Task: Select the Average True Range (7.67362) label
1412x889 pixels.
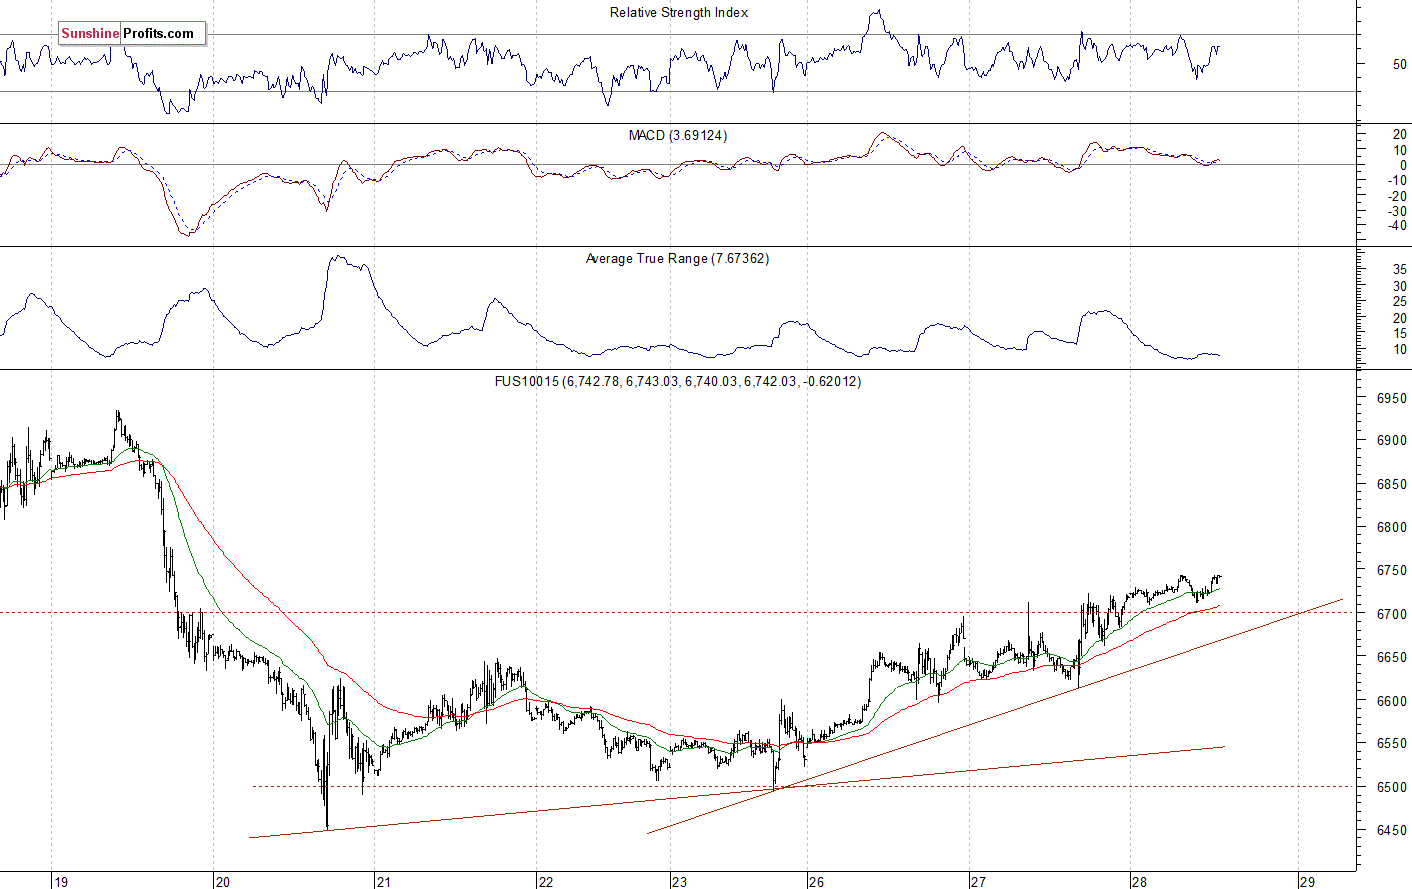Action: 677,259
